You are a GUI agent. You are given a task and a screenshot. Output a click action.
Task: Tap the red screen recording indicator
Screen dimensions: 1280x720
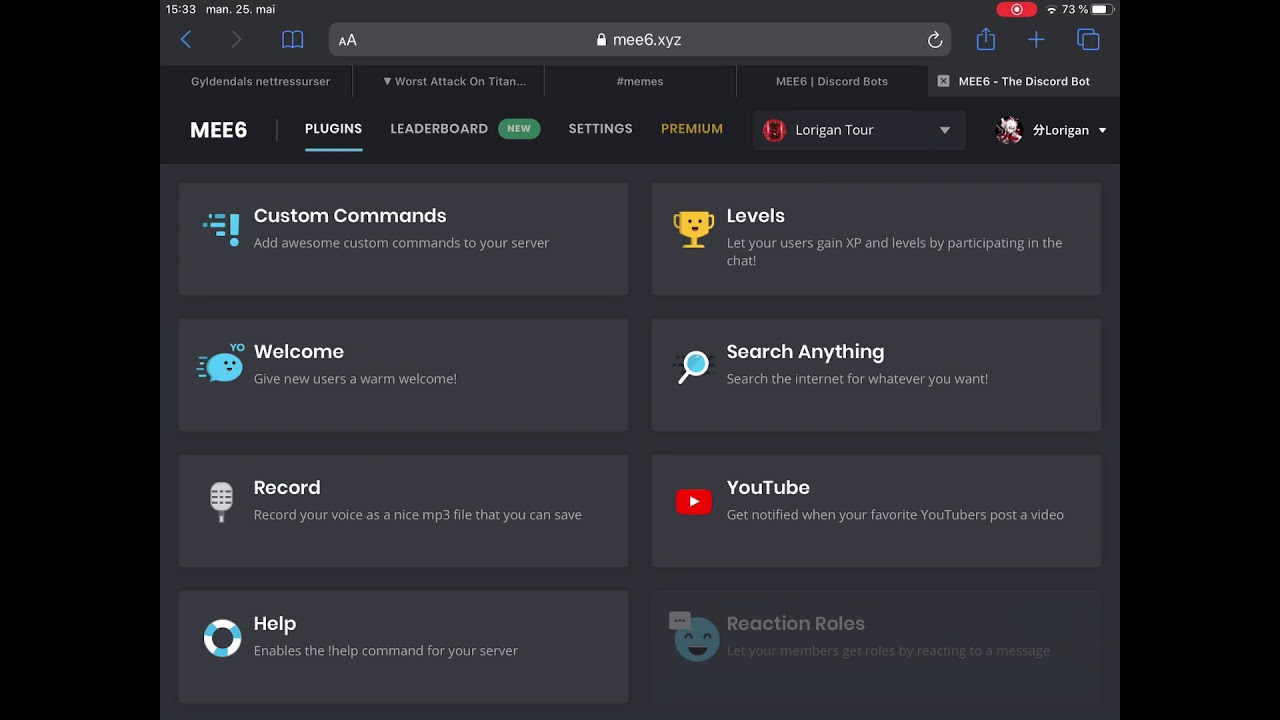tap(1017, 9)
